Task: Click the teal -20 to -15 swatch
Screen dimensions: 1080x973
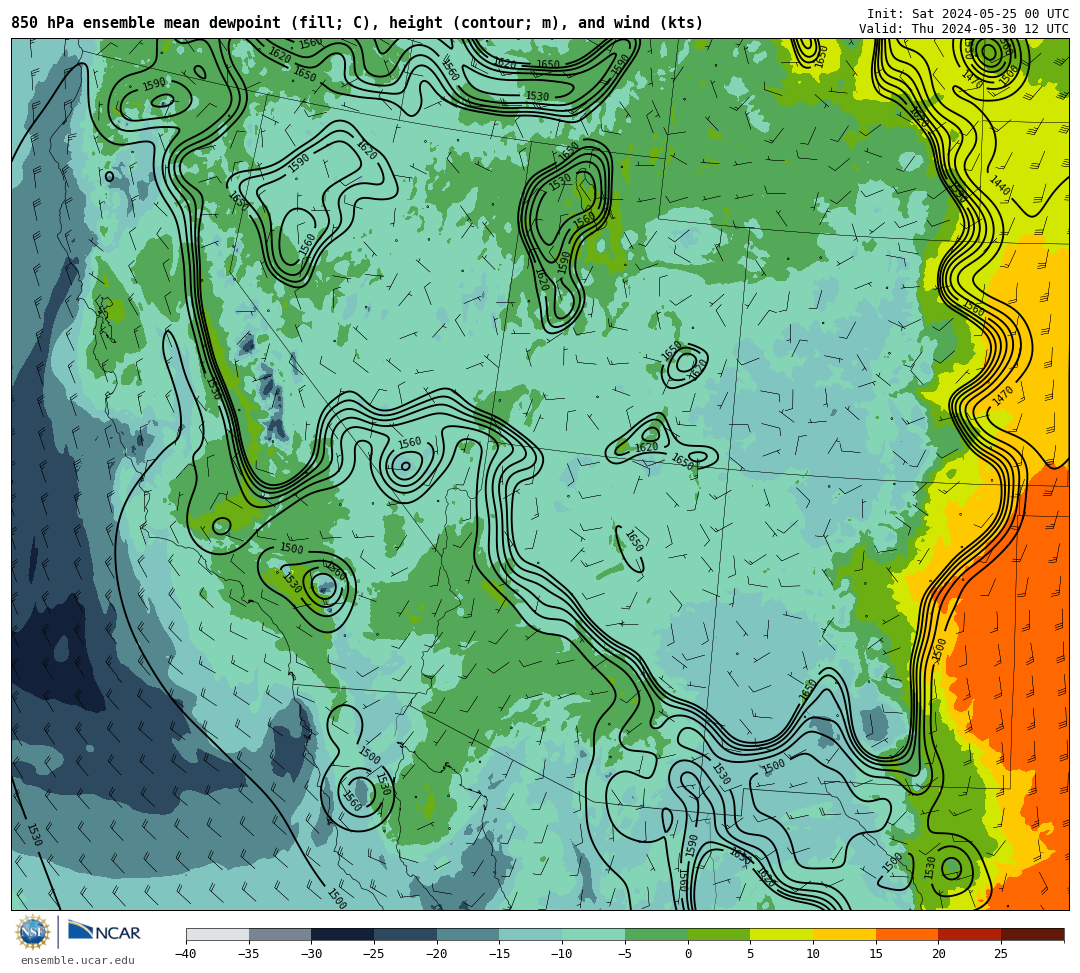Action: click(x=468, y=934)
